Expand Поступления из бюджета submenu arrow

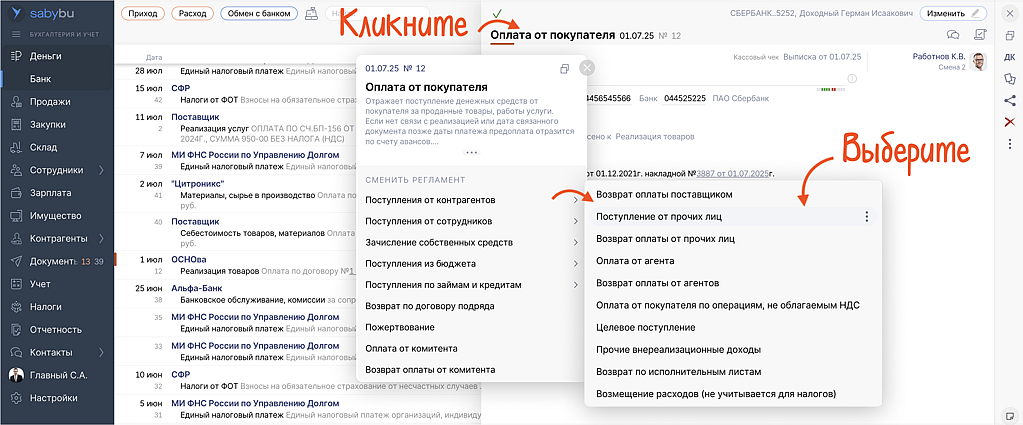click(574, 263)
